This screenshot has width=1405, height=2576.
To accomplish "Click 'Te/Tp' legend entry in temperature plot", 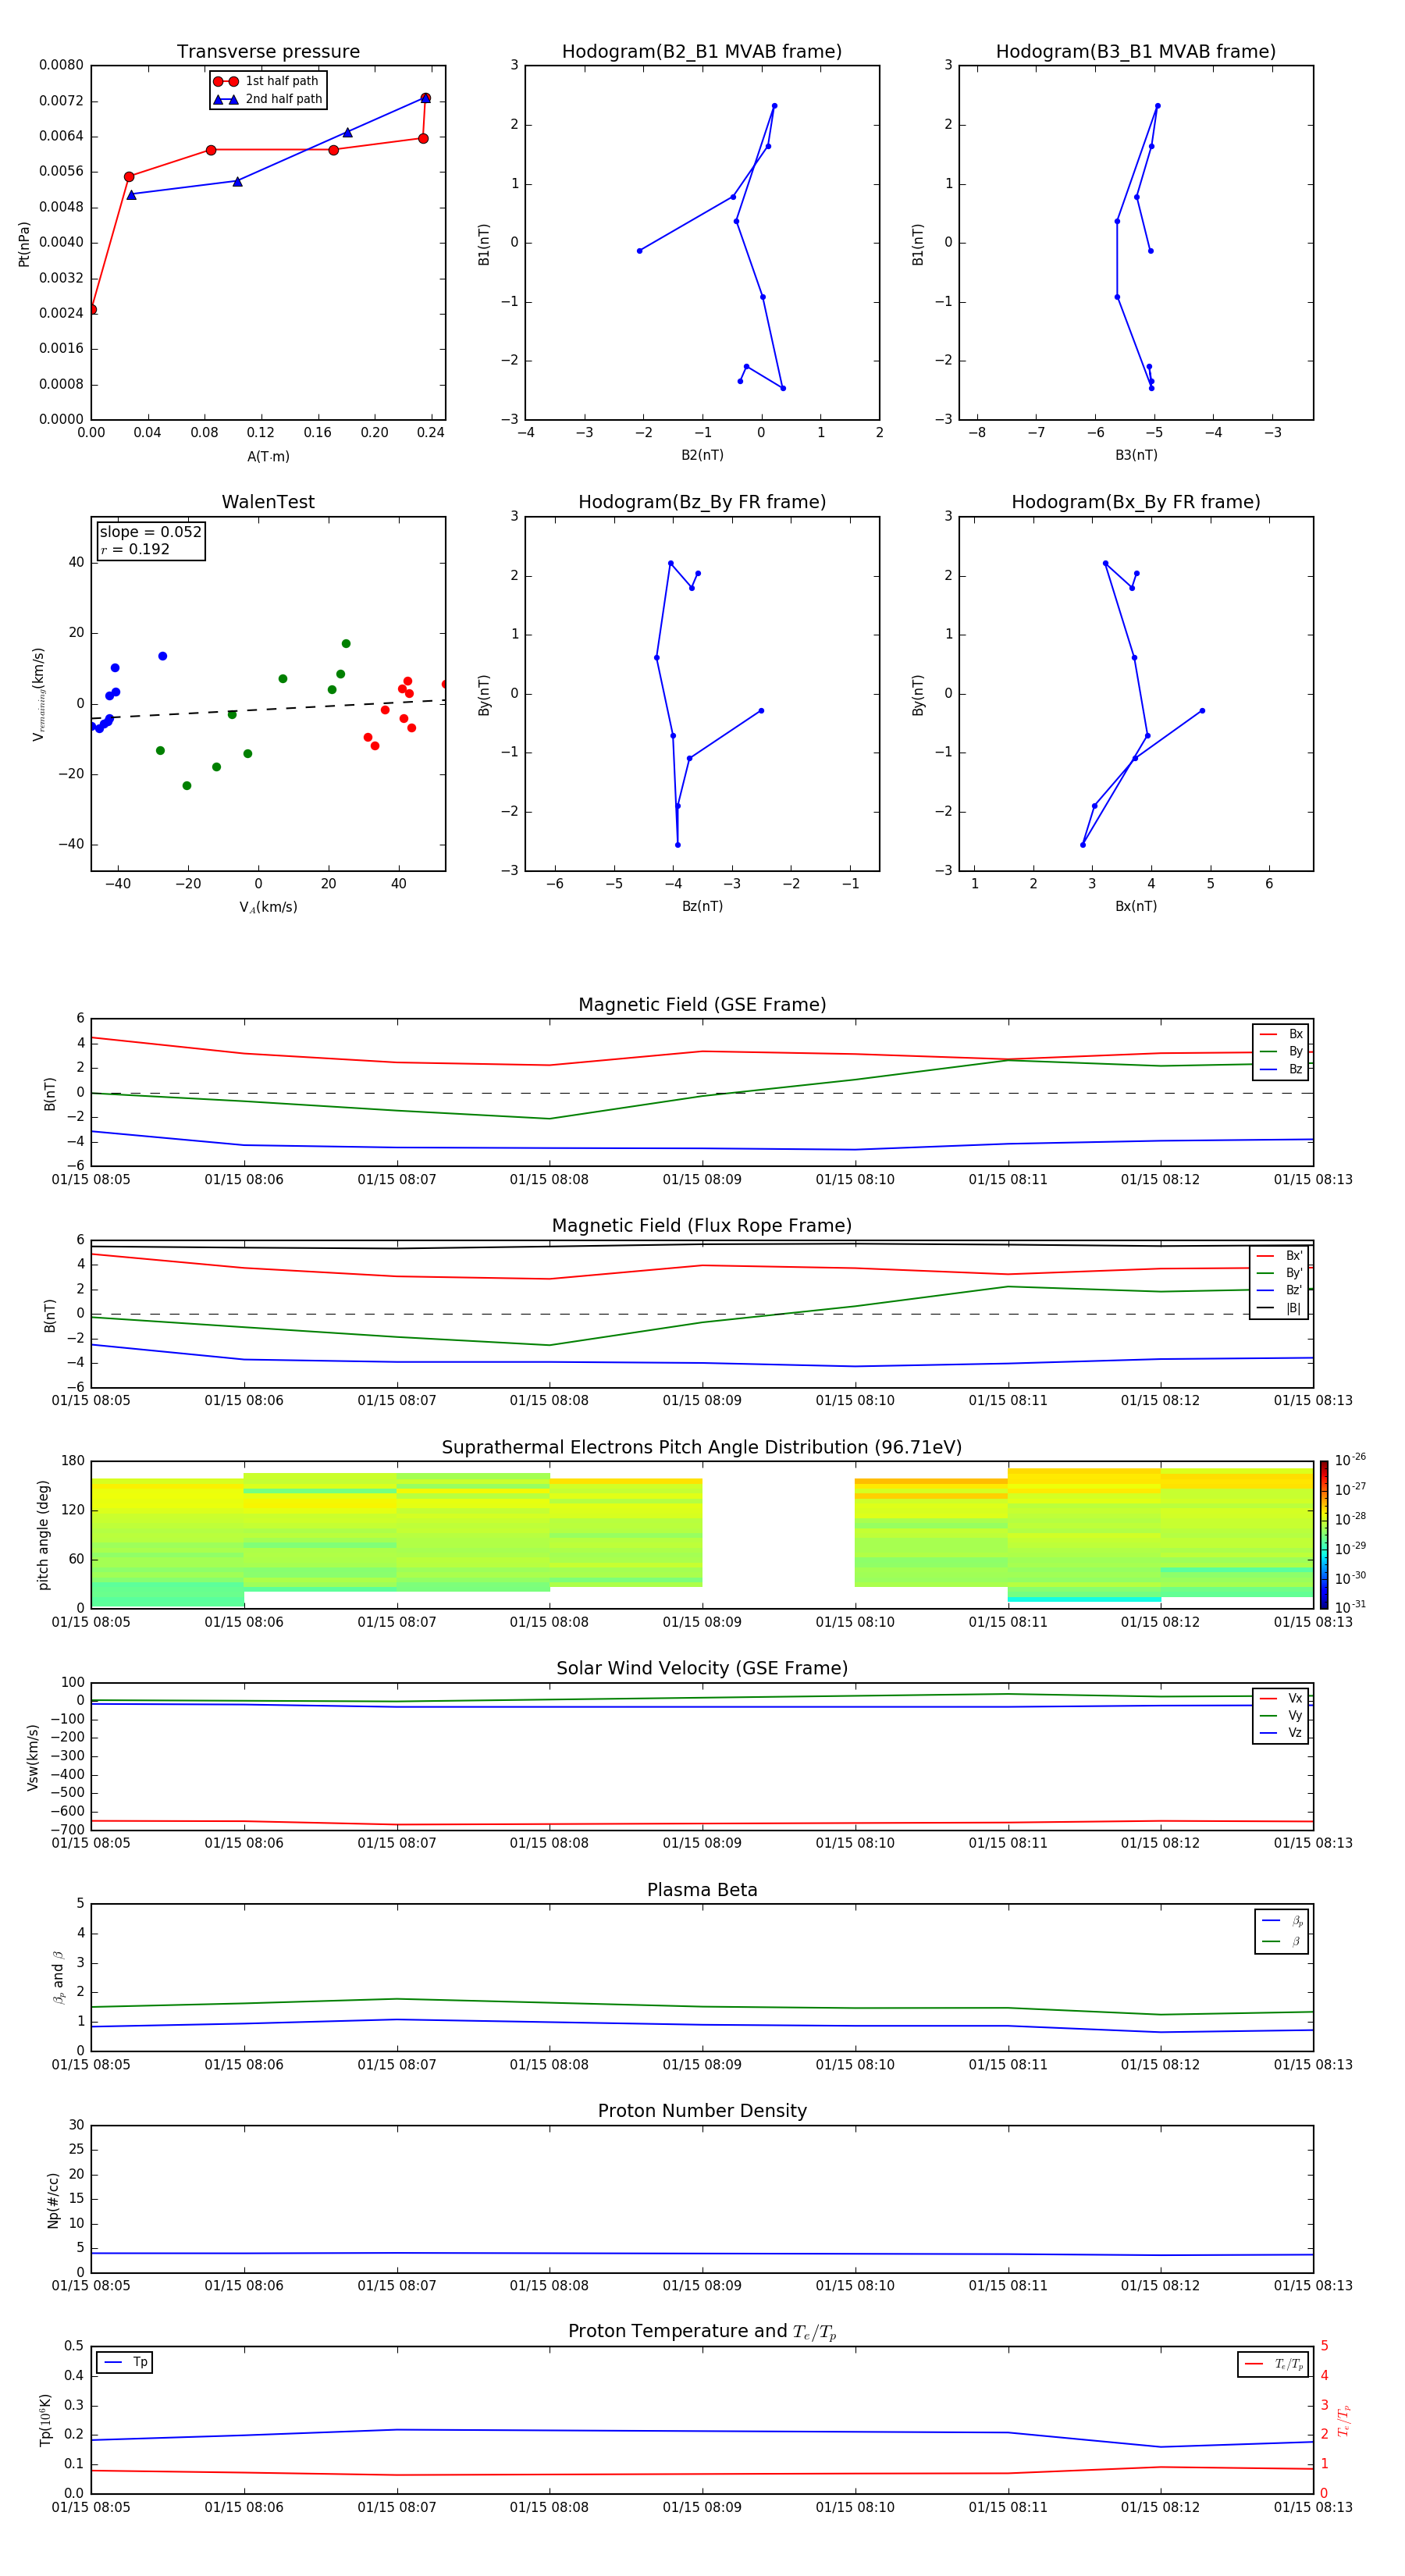I will tap(1273, 2364).
